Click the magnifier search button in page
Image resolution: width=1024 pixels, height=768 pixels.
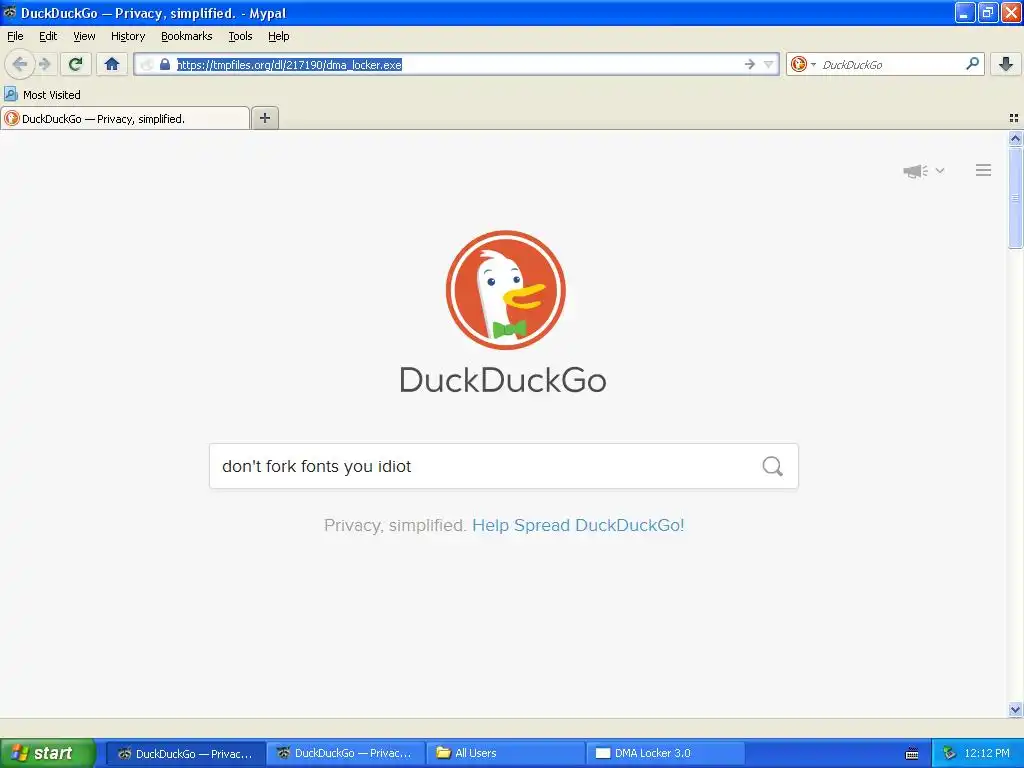(x=773, y=466)
